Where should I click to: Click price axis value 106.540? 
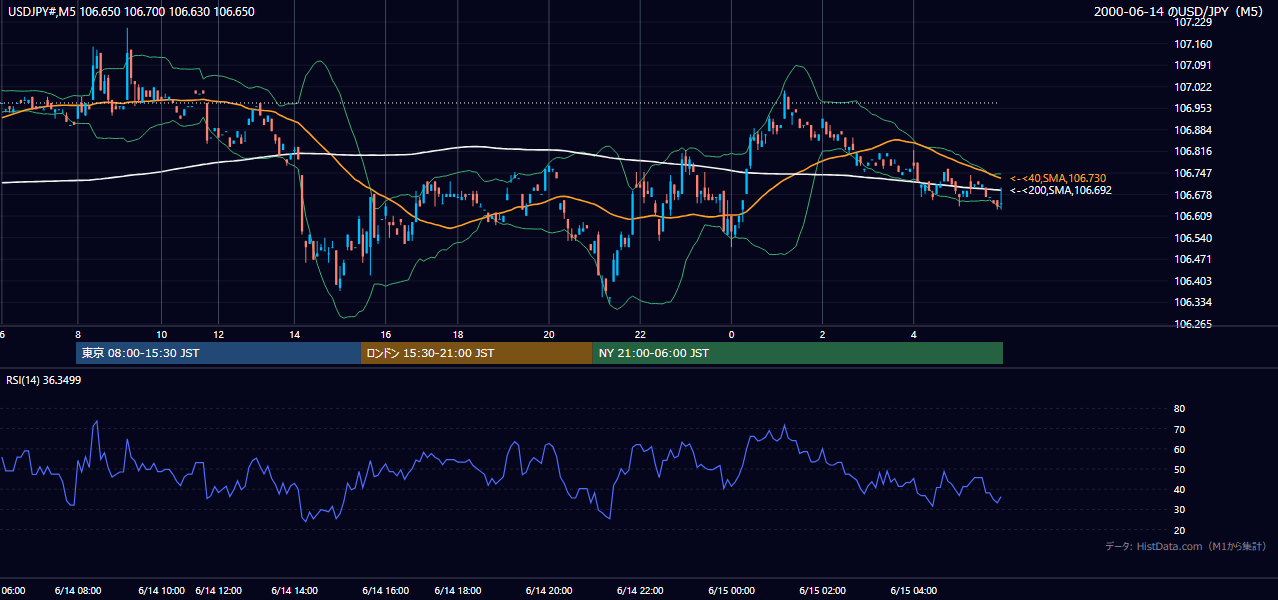pyautogui.click(x=1193, y=238)
